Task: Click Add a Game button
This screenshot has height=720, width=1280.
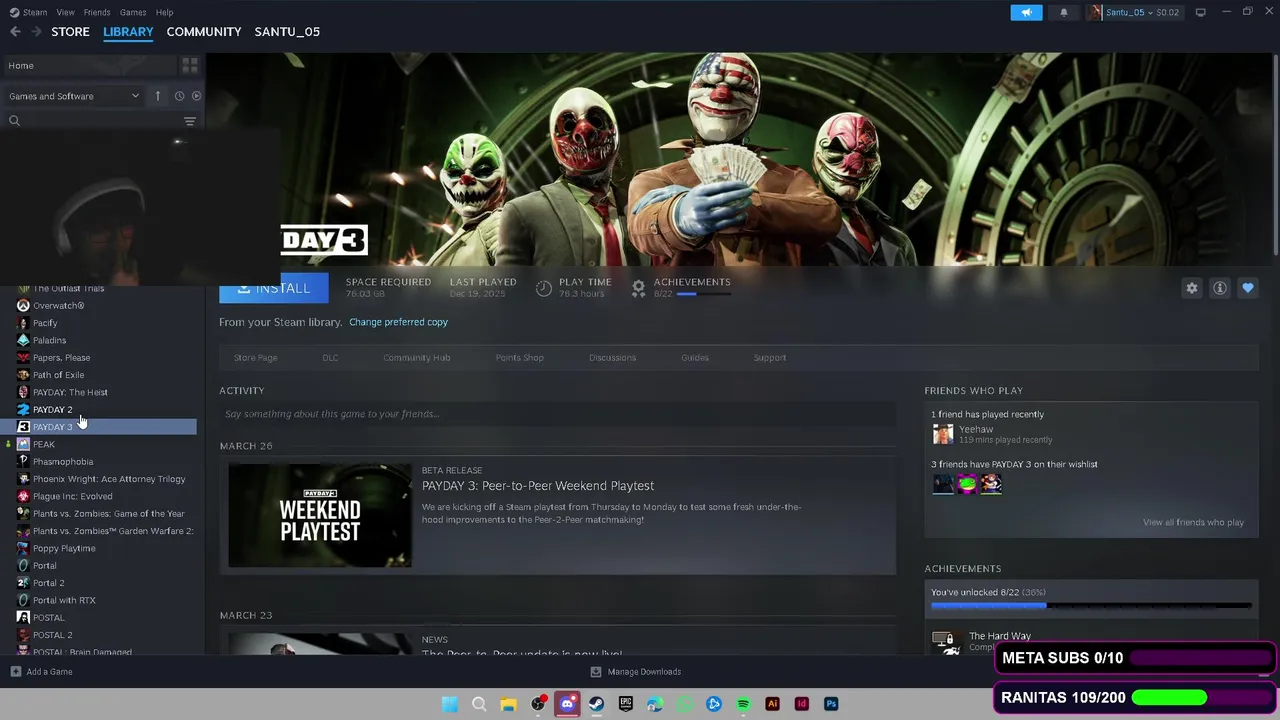Action: [x=41, y=672]
